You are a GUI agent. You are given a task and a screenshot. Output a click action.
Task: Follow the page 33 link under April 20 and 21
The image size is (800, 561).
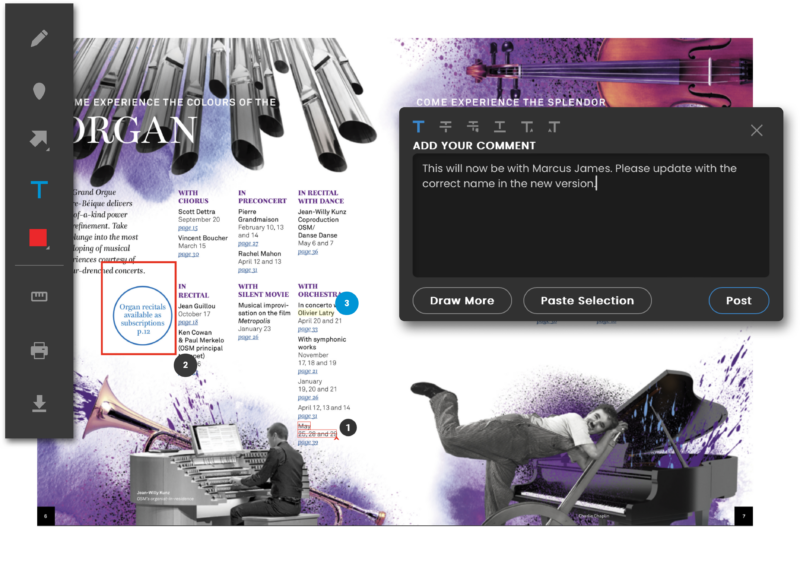point(308,329)
